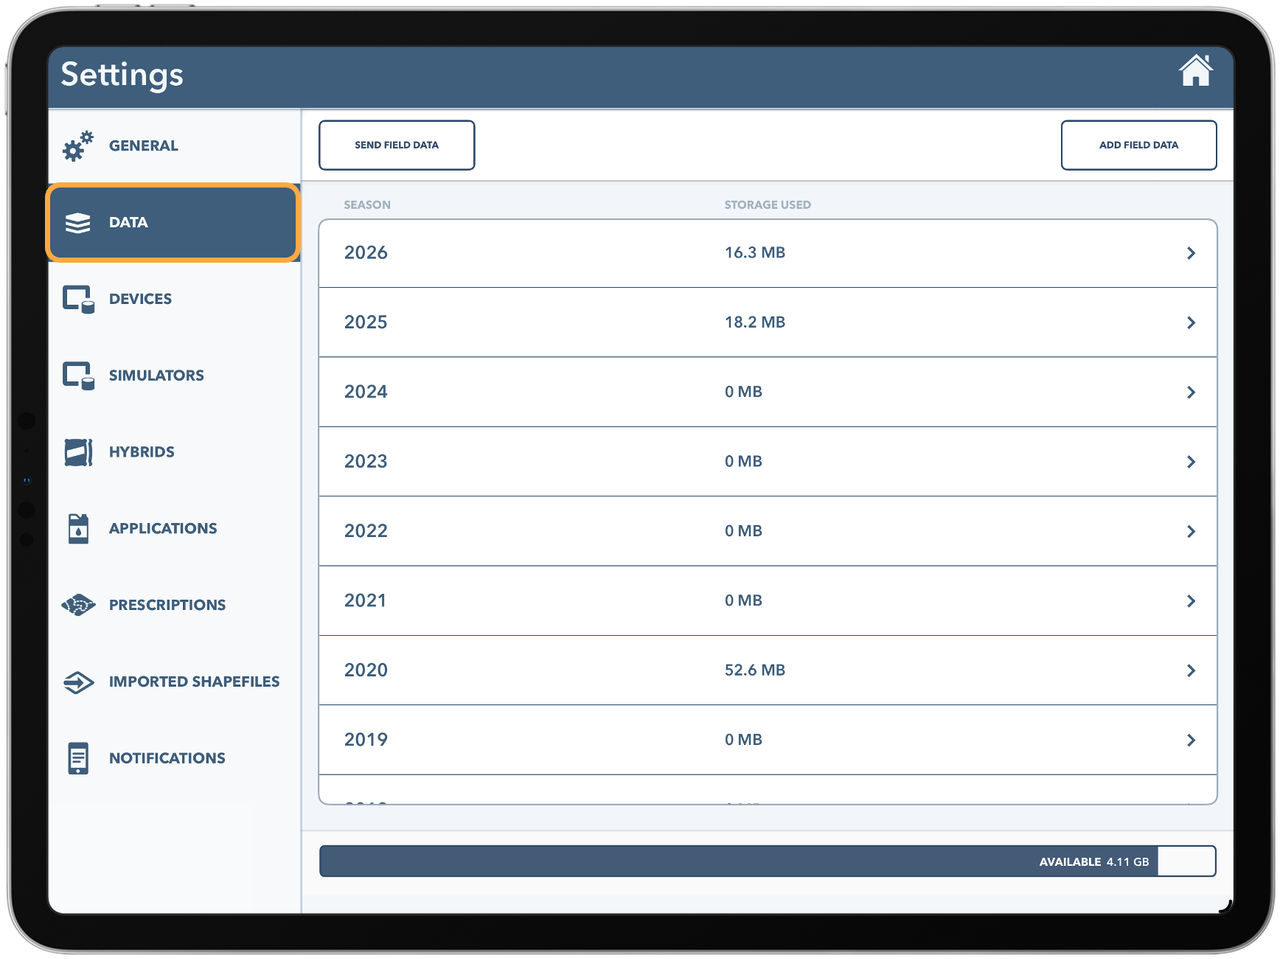Click the SEASON column header
Image resolution: width=1280 pixels, height=959 pixels.
(x=367, y=205)
